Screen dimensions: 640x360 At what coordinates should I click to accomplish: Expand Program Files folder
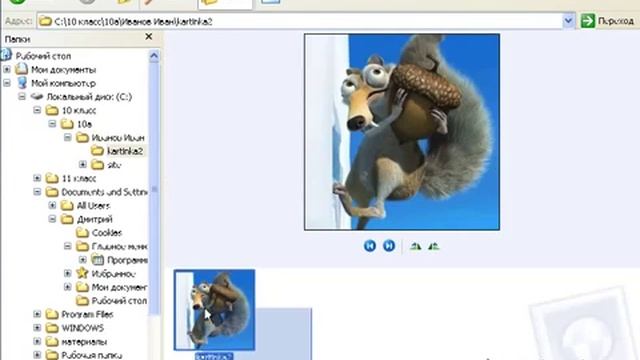[x=37, y=314]
